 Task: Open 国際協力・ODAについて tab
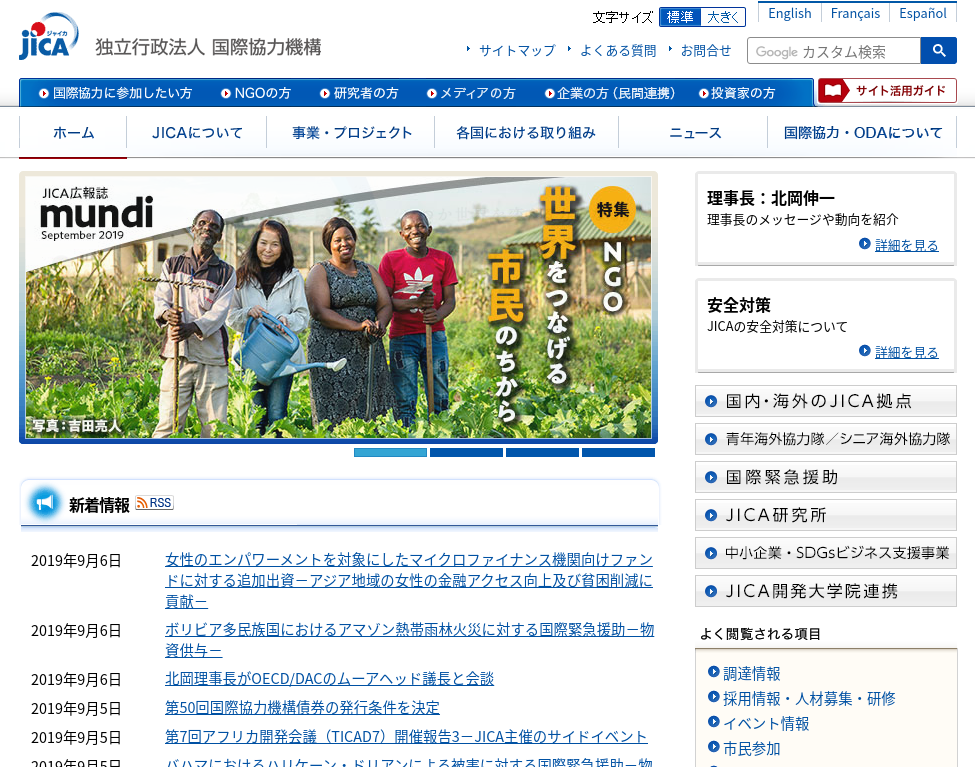point(862,132)
